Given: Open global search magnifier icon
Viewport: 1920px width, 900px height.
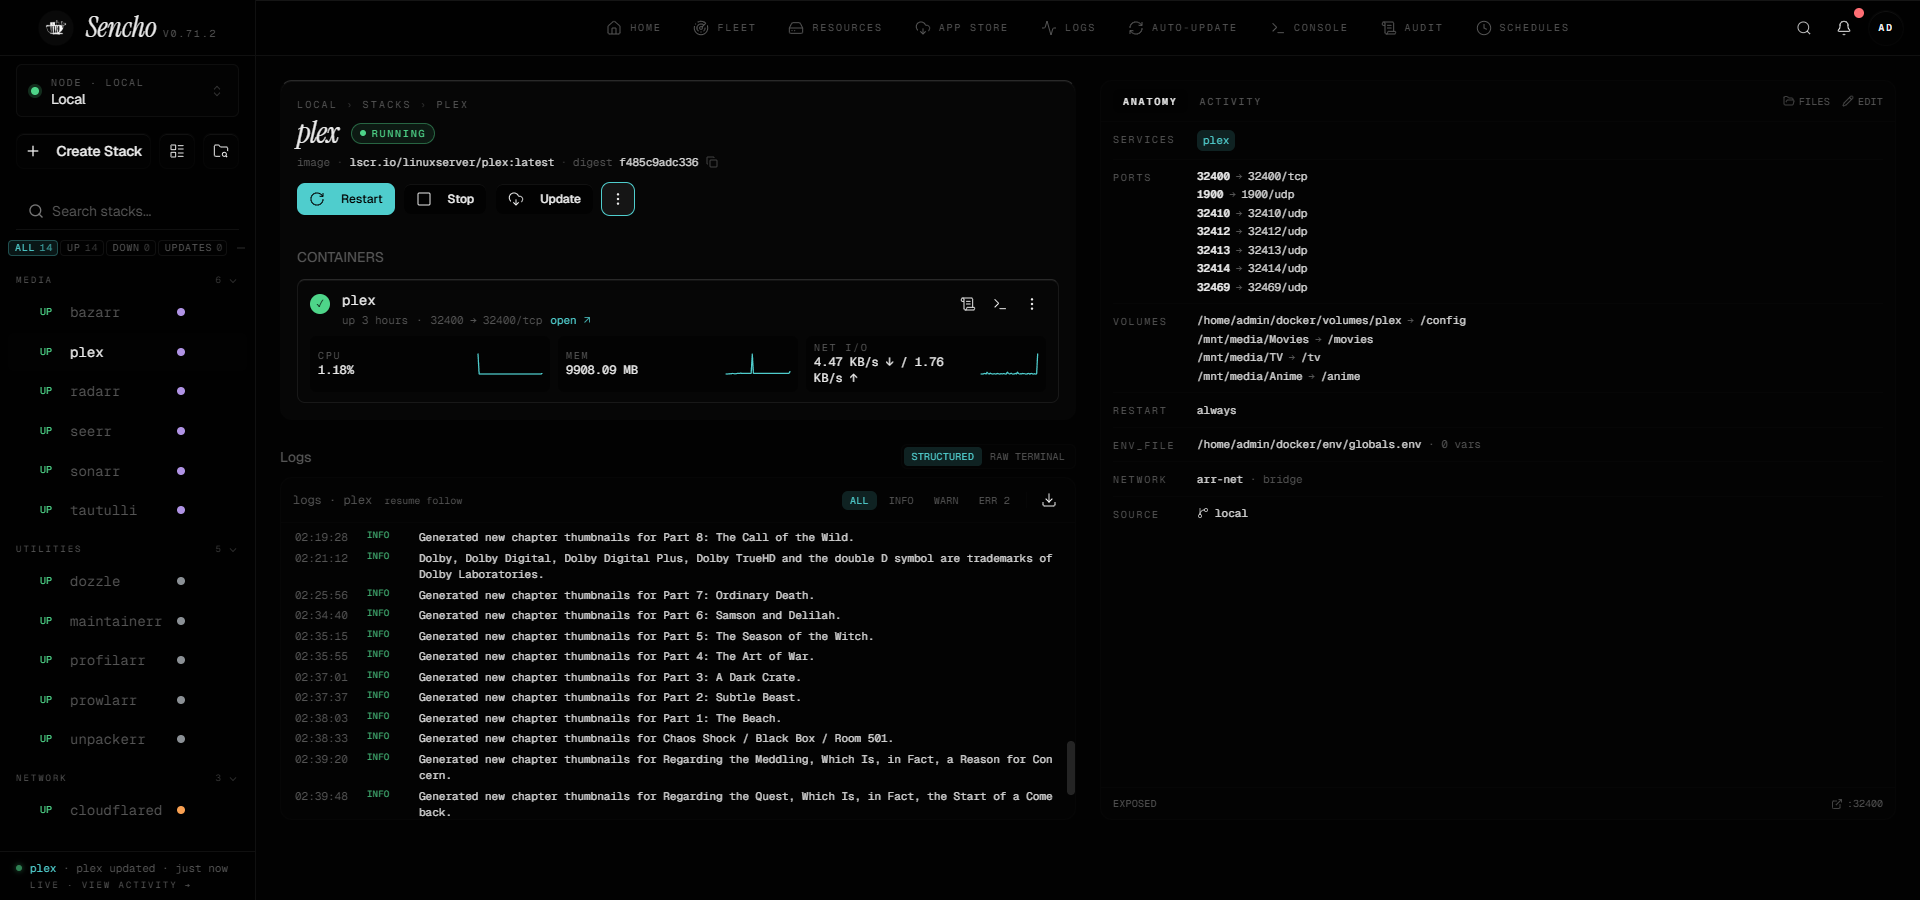Looking at the screenshot, I should (1804, 28).
